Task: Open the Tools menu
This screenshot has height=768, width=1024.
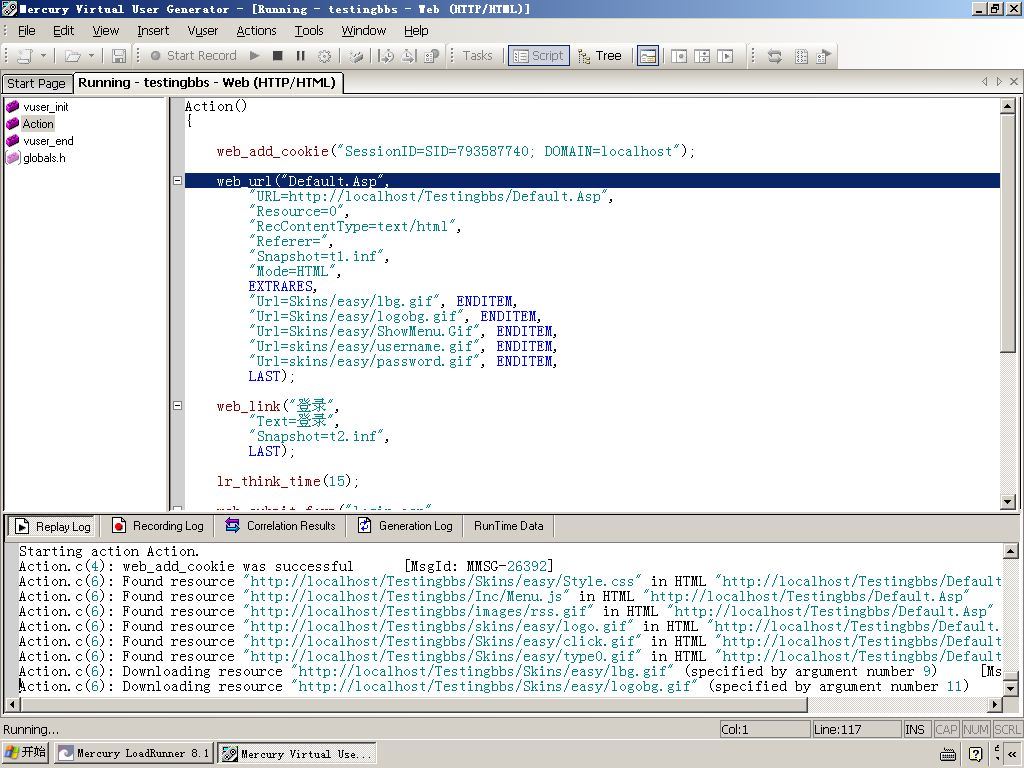Action: tap(309, 31)
